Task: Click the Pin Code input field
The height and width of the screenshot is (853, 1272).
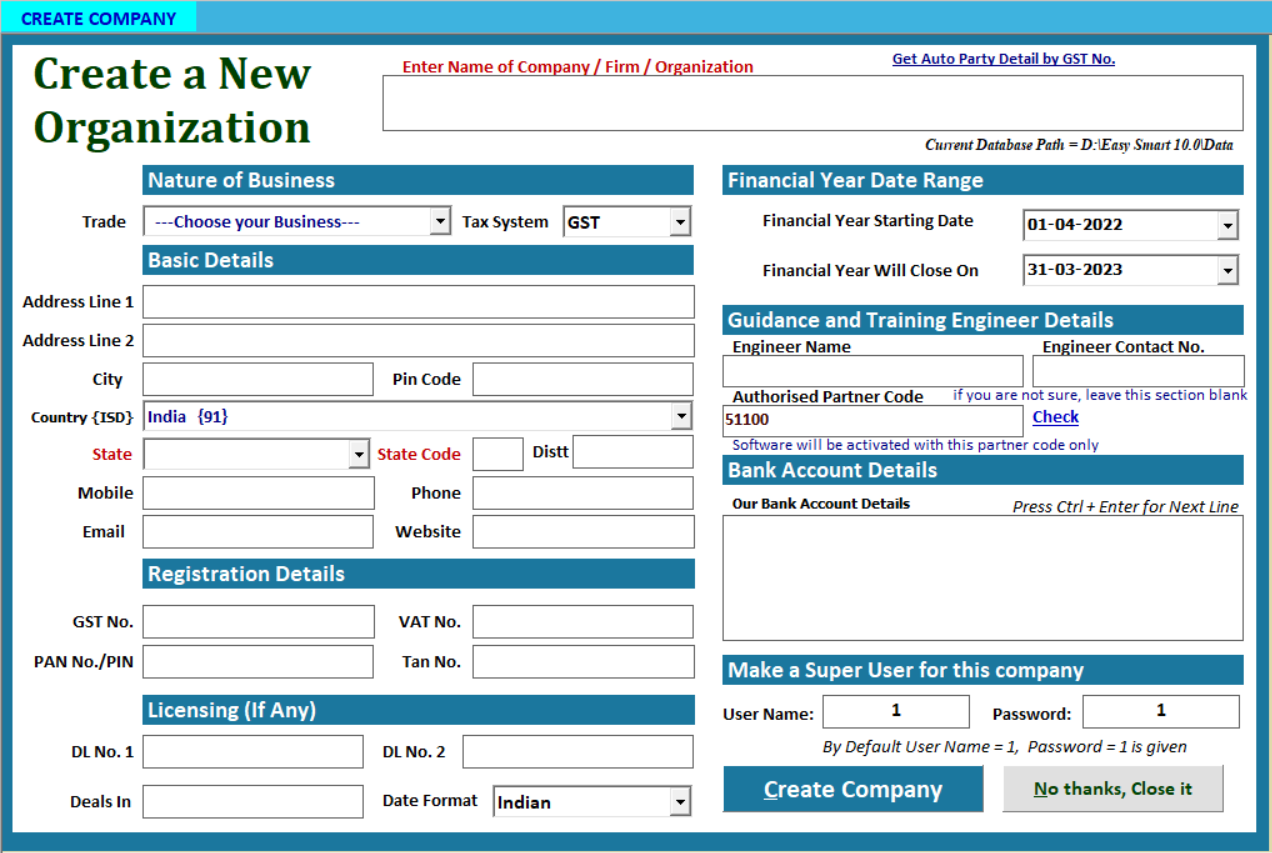Action: pyautogui.click(x=582, y=380)
